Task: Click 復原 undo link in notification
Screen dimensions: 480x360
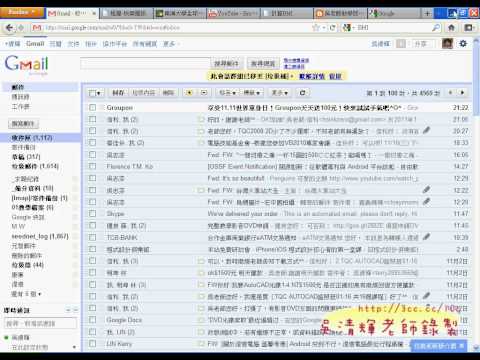Action: click(x=335, y=77)
